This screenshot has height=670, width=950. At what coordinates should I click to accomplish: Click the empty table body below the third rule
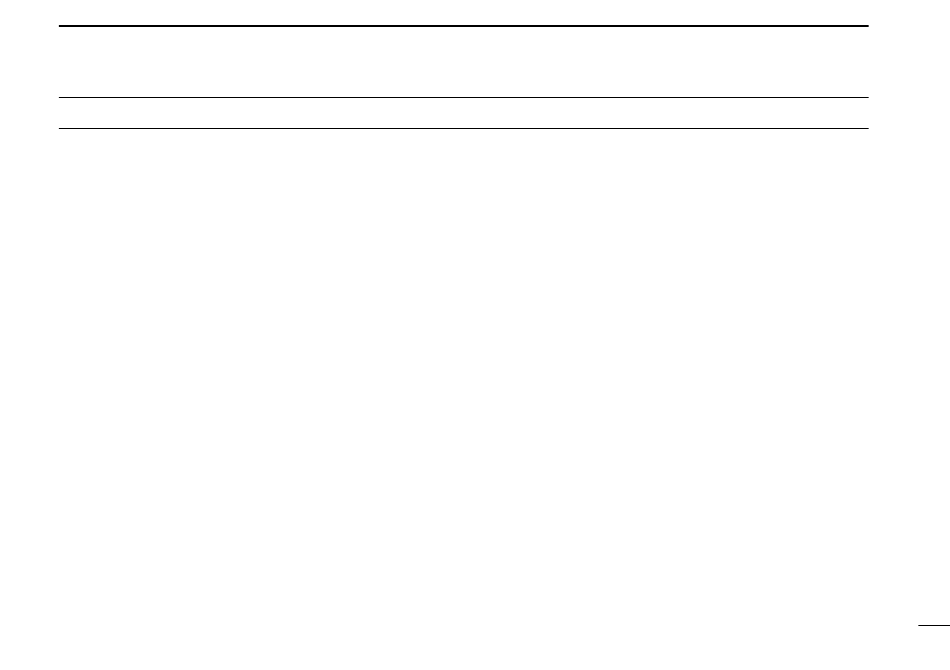[x=463, y=376]
